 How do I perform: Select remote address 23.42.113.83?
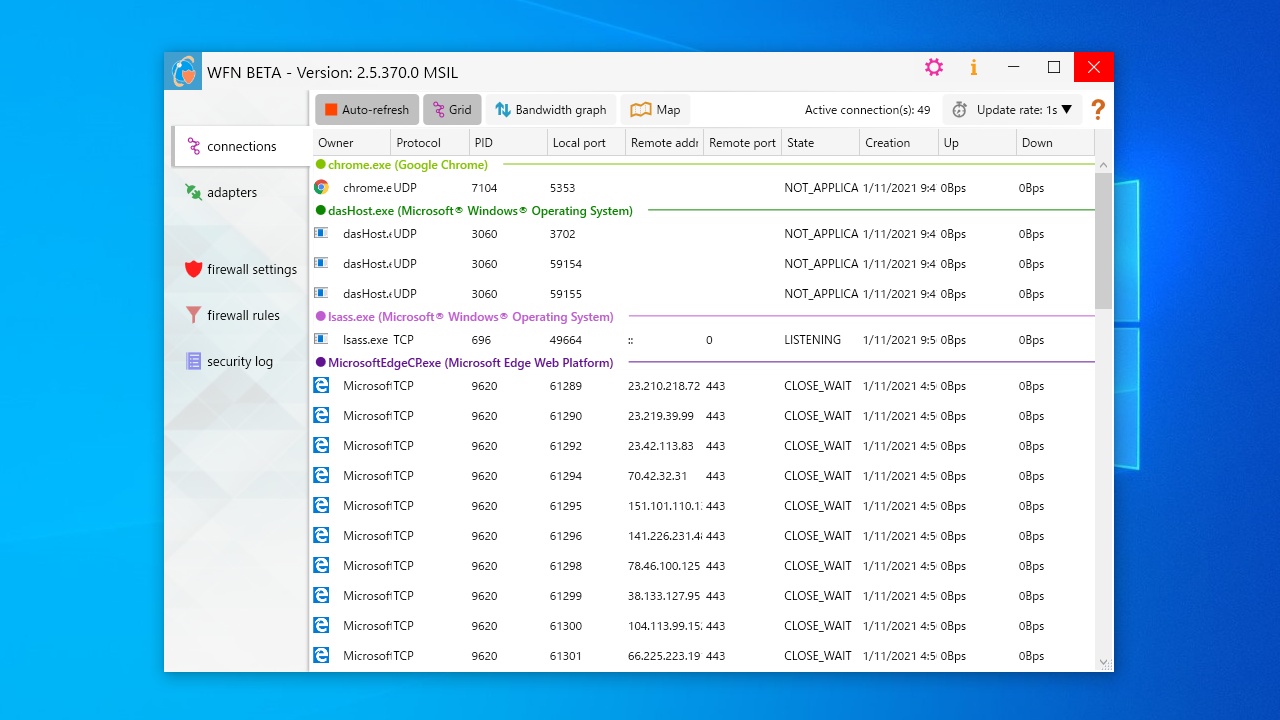pyautogui.click(x=660, y=446)
